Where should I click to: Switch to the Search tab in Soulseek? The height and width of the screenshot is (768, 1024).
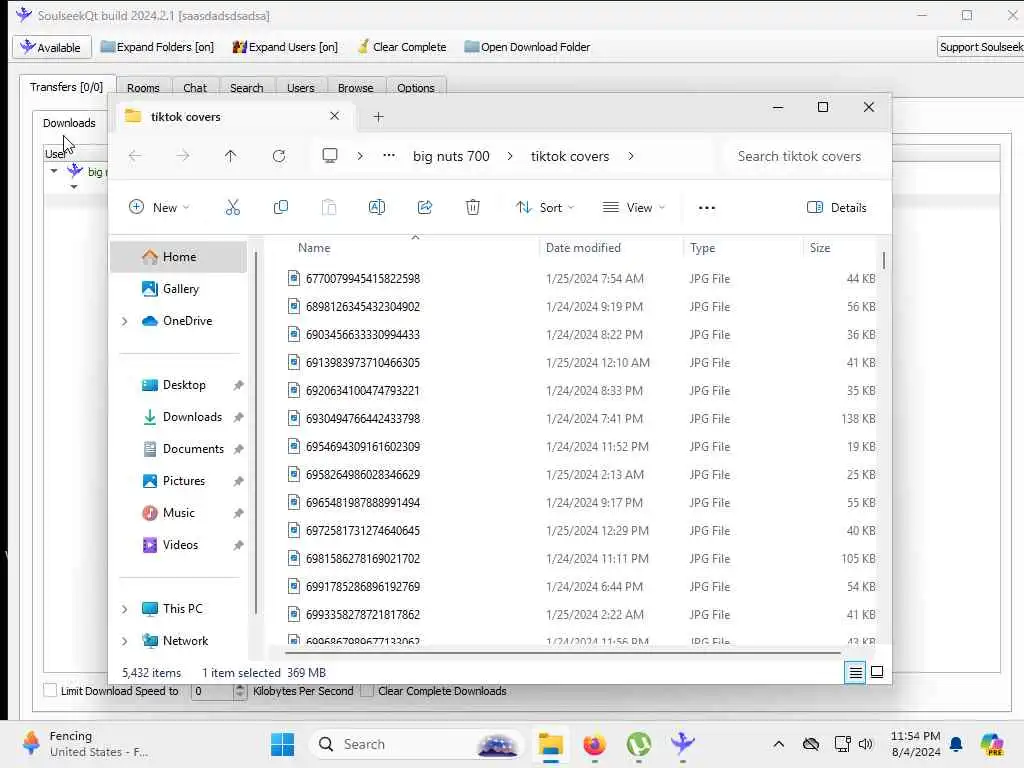[246, 88]
